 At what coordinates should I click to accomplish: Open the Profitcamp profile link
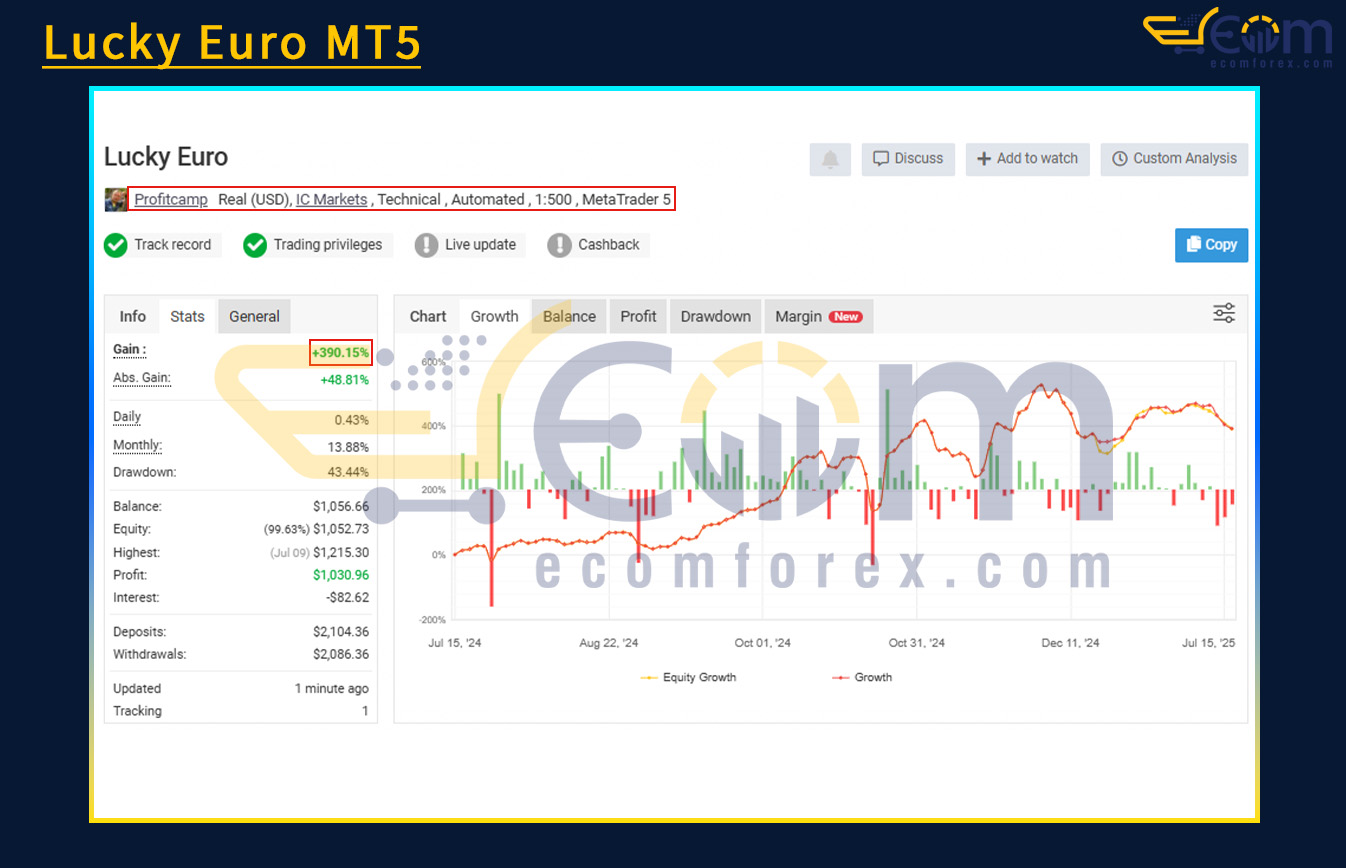(171, 199)
